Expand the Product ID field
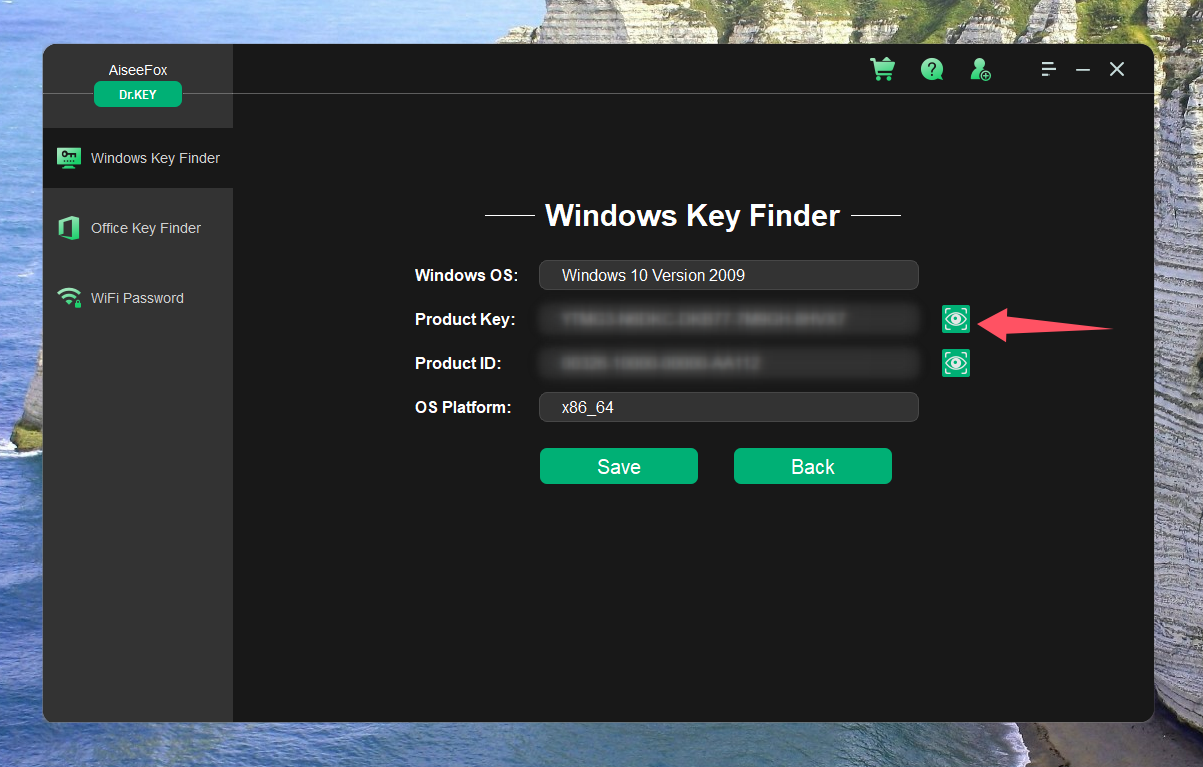Viewport: 1203px width, 767px height. click(x=728, y=363)
